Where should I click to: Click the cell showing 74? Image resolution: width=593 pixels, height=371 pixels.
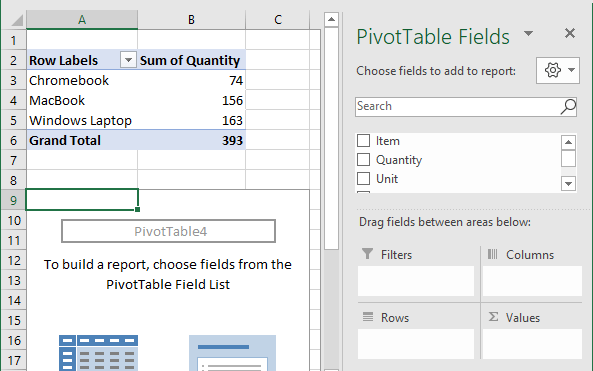tap(191, 80)
